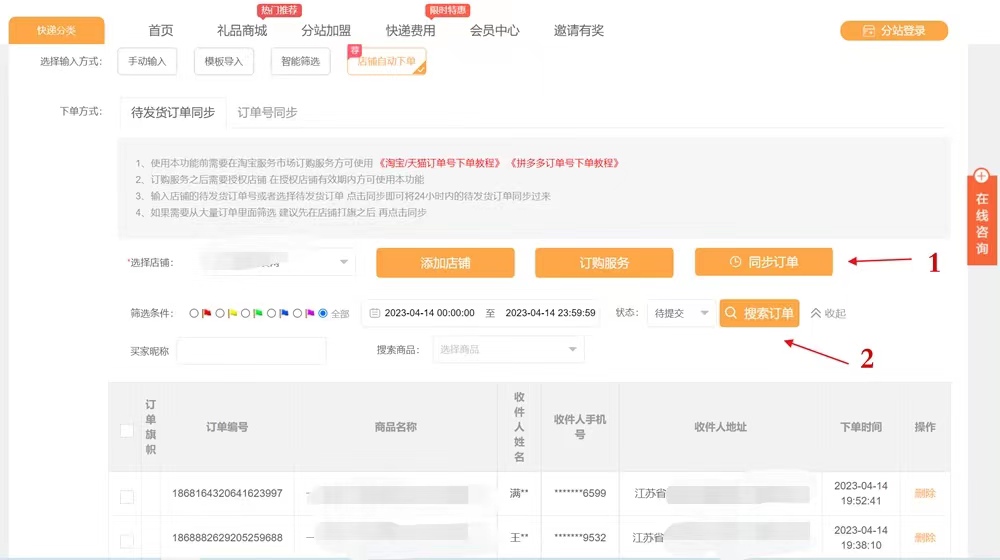
Task: Check the box for order 1868164320641623997
Action: [x=127, y=497]
